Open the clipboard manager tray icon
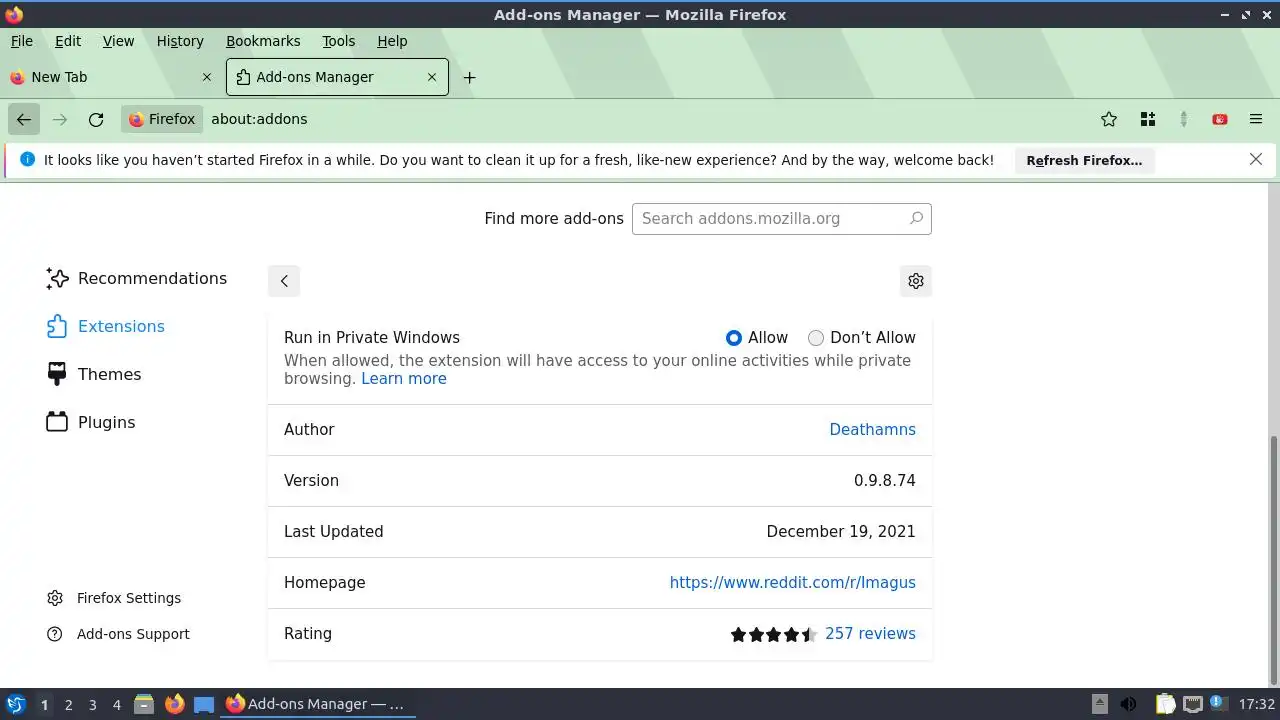 coord(1166,704)
